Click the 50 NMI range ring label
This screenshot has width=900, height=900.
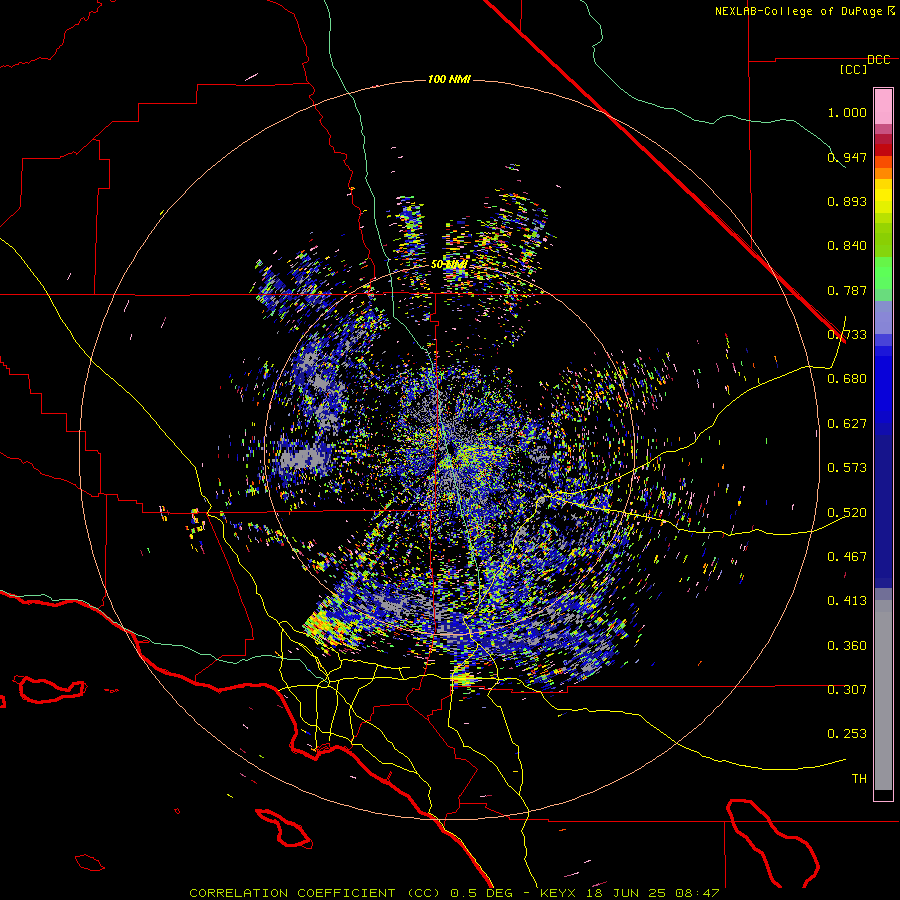(449, 265)
